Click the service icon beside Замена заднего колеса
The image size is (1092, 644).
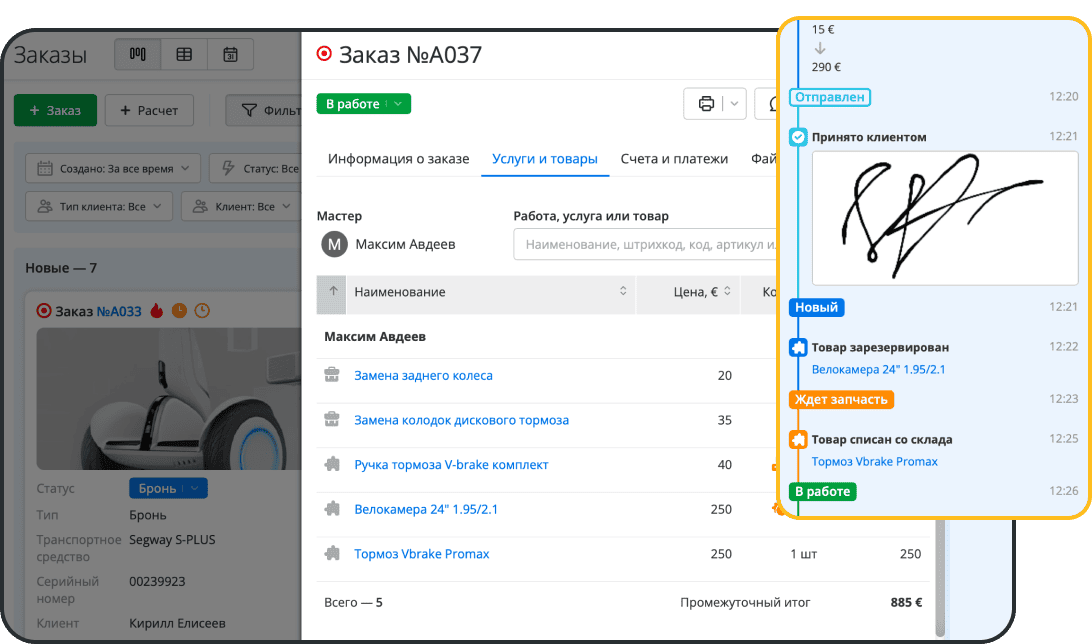coord(332,375)
